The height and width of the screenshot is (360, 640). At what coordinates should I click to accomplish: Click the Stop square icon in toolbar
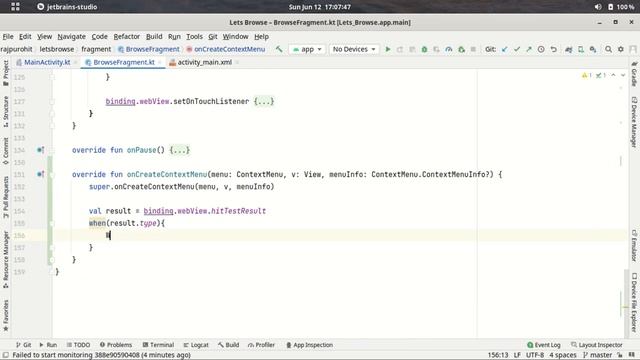[473, 49]
